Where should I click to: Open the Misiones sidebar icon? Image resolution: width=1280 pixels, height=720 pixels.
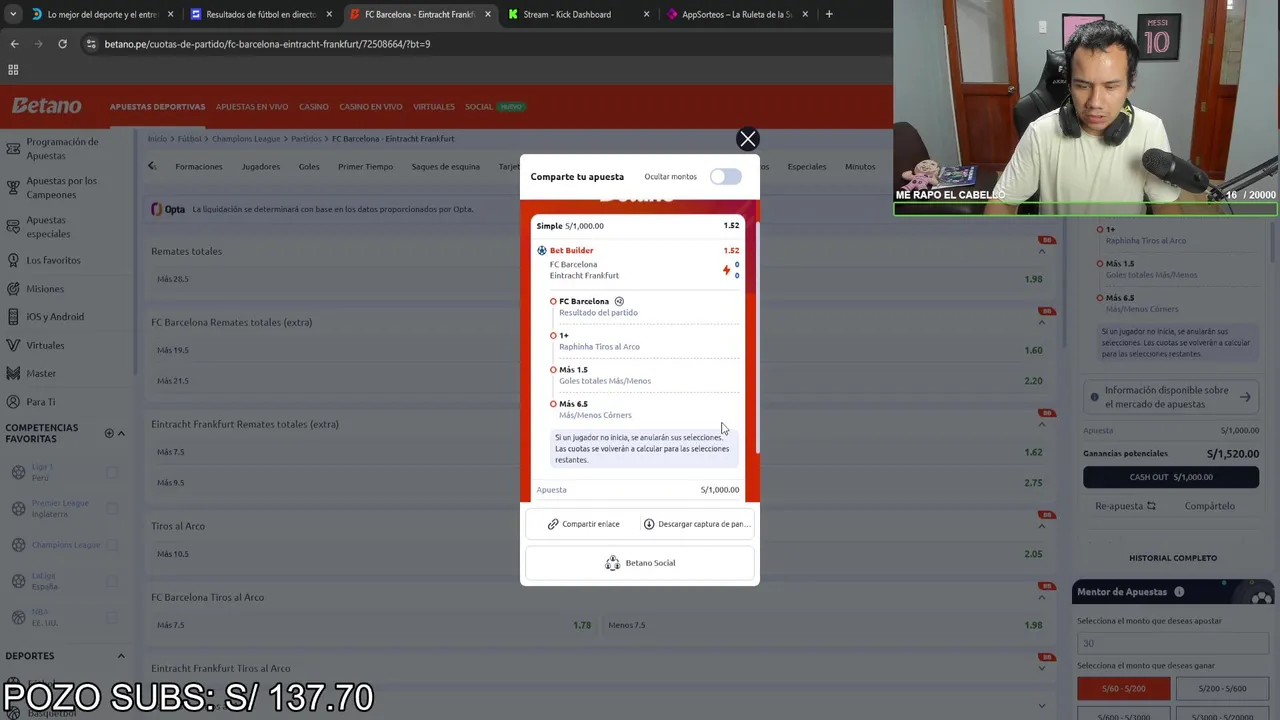click(13, 289)
